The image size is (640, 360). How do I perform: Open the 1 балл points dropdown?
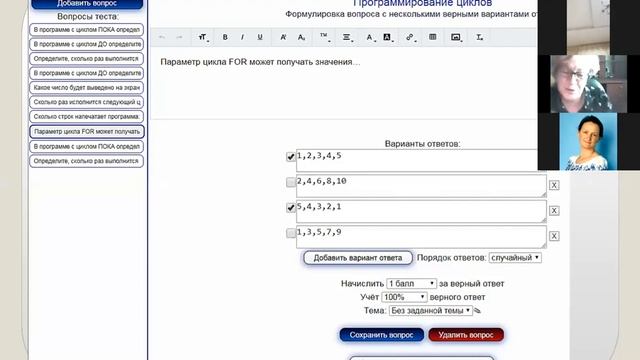[x=411, y=283]
